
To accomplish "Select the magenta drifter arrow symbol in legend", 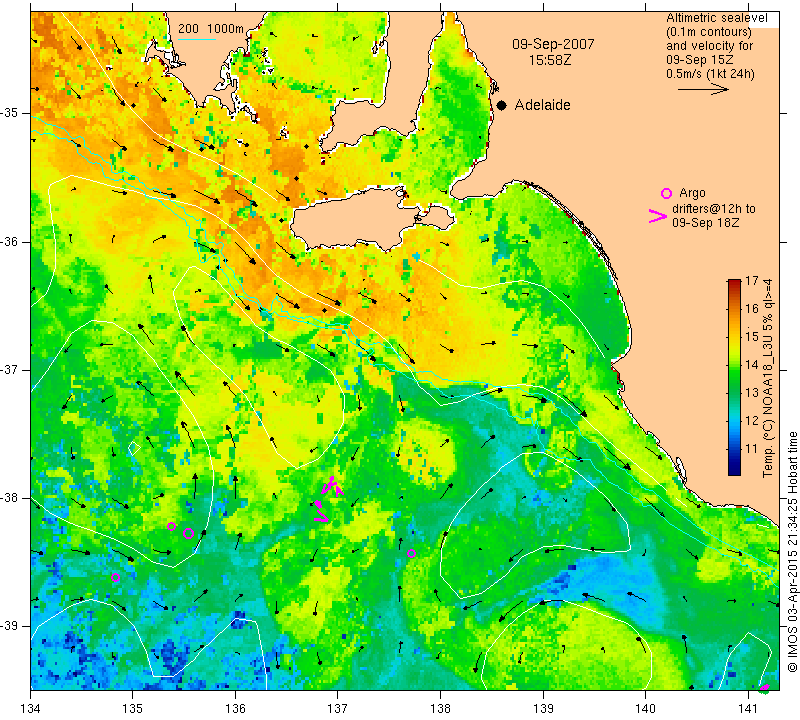I will click(658, 216).
